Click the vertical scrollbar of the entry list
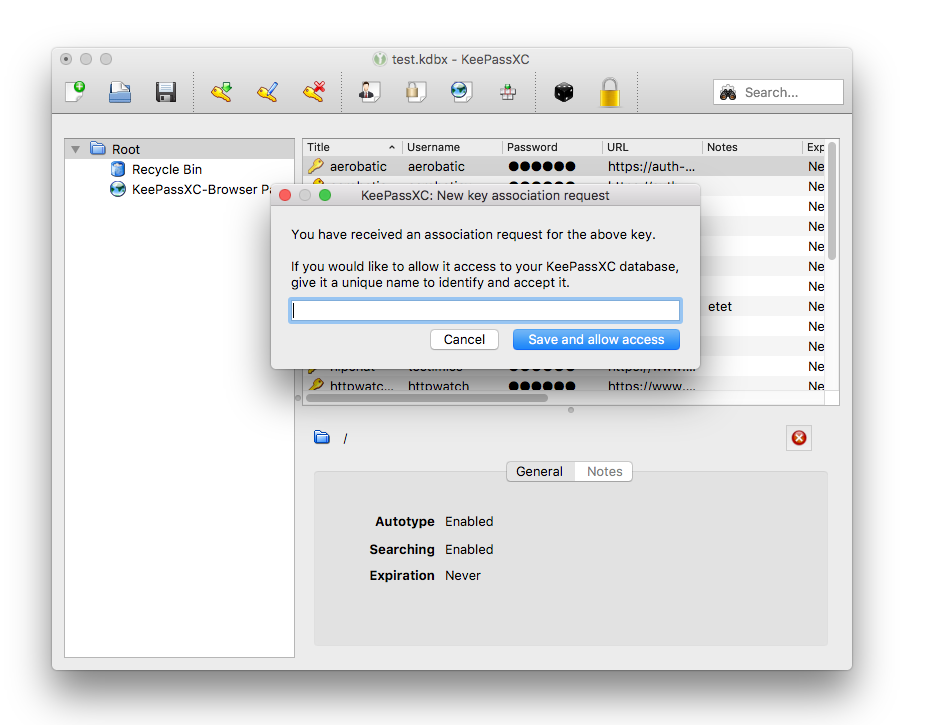Screen dimensions: 927x725 [x=832, y=201]
